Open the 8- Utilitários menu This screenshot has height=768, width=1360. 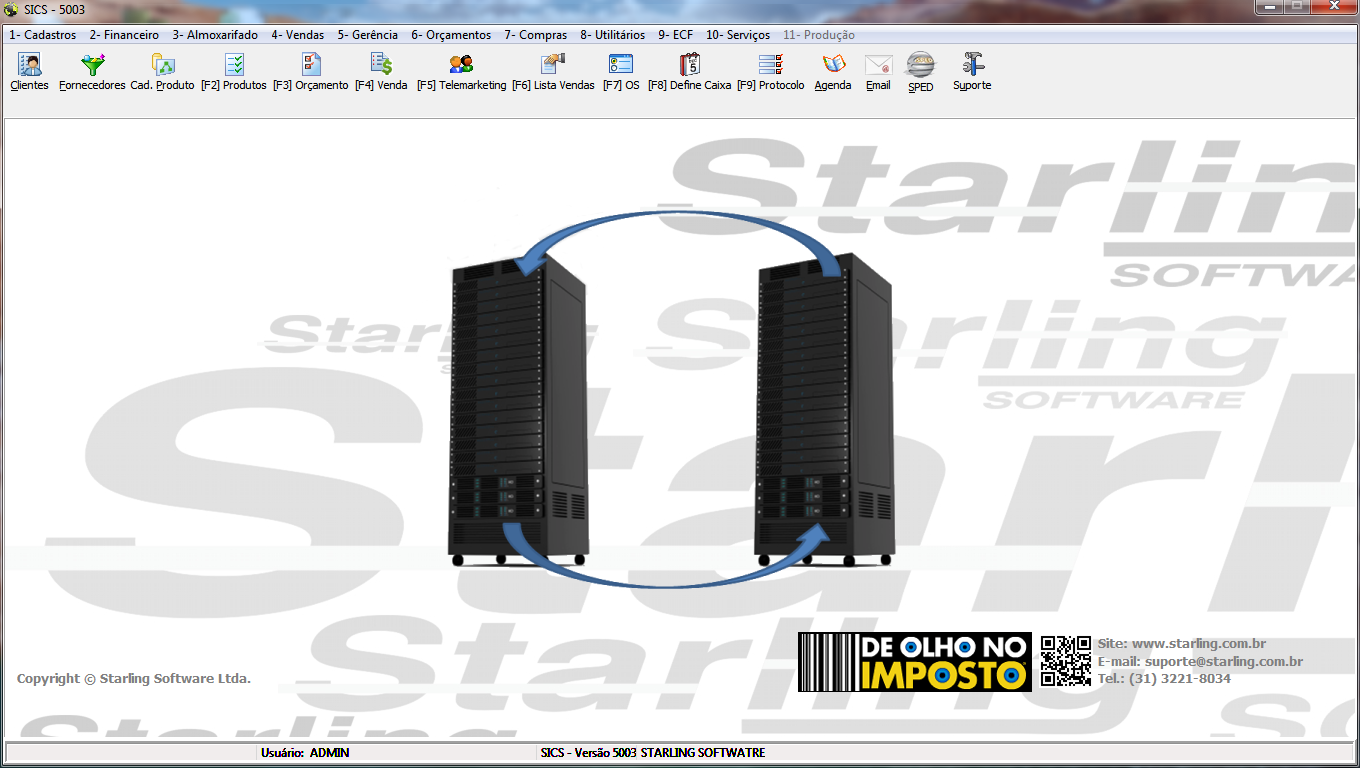(x=612, y=34)
